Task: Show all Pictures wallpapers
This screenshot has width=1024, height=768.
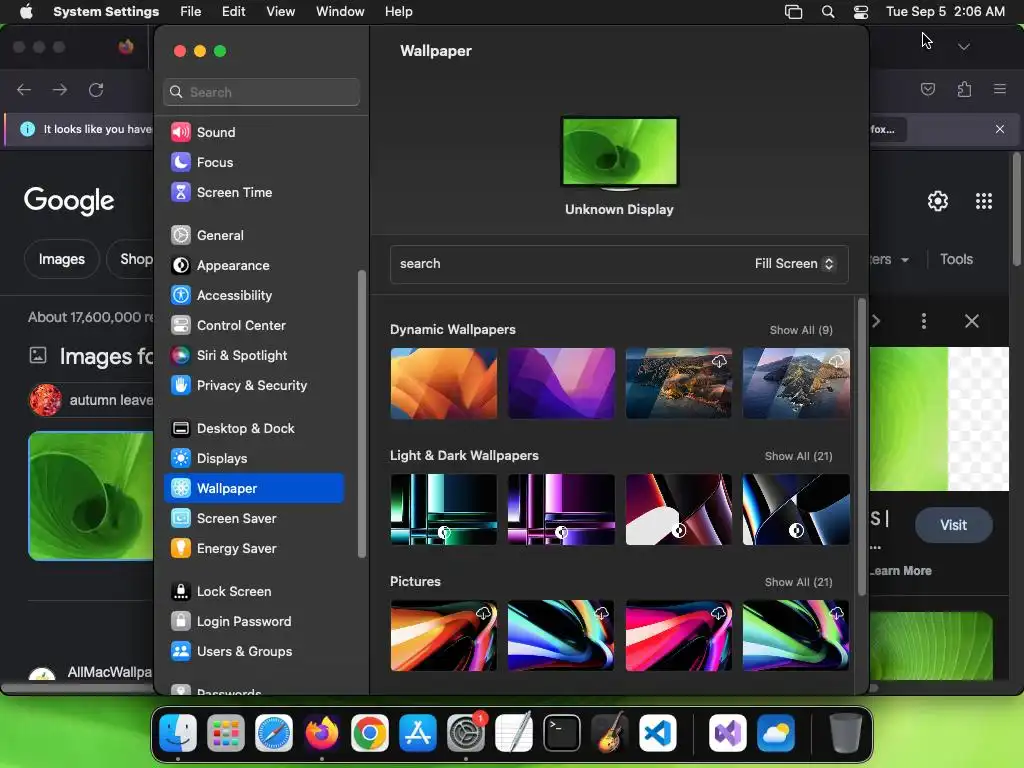Action: click(x=798, y=583)
